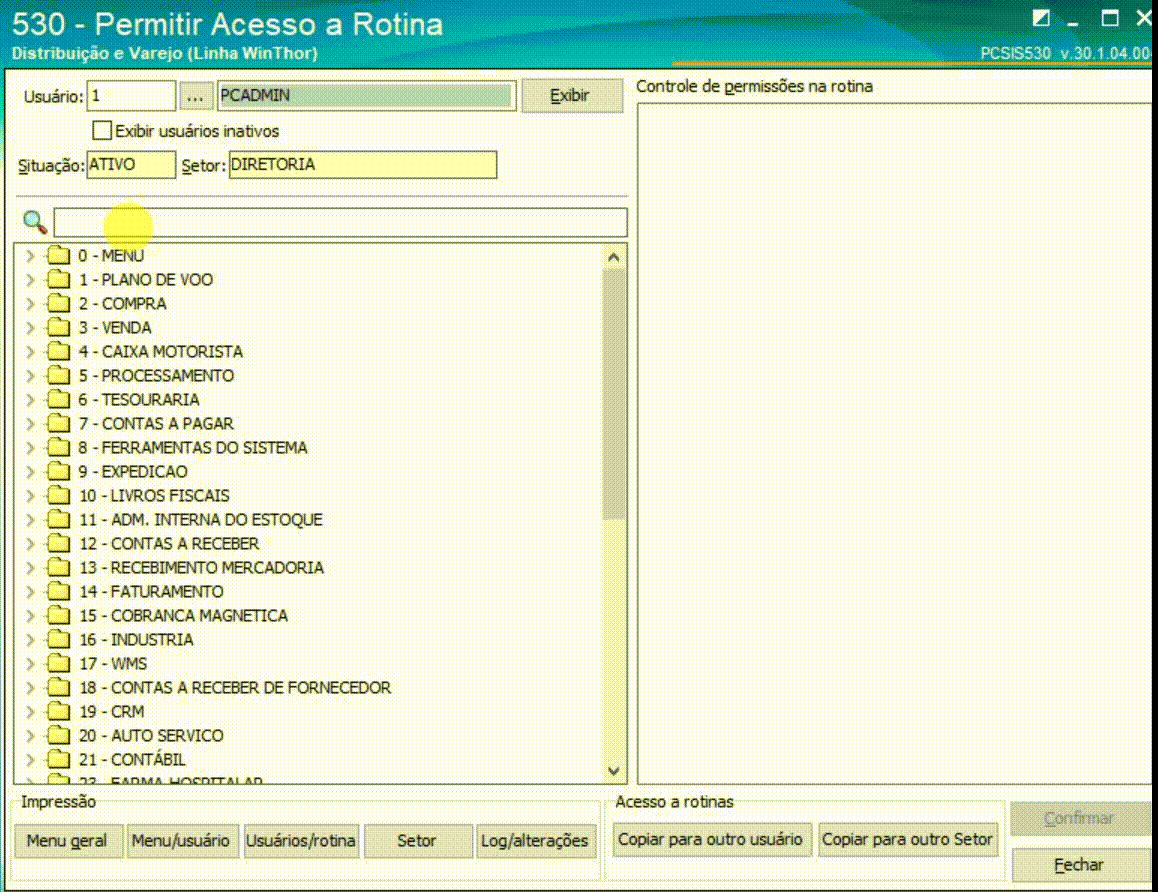Click the routine search text field

tap(340, 222)
